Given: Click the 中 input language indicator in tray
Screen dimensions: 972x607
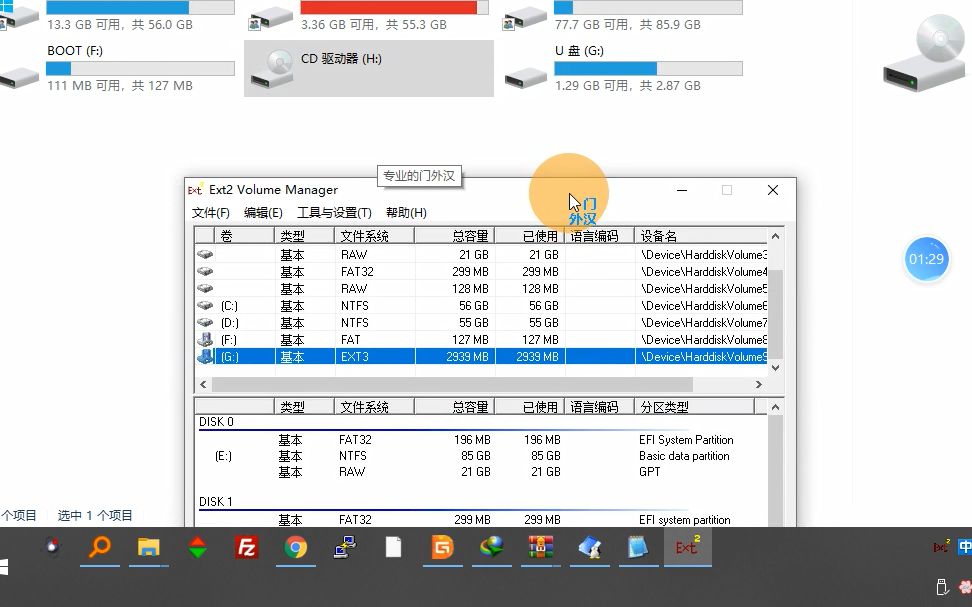Looking at the screenshot, I should pyautogui.click(x=963, y=548).
